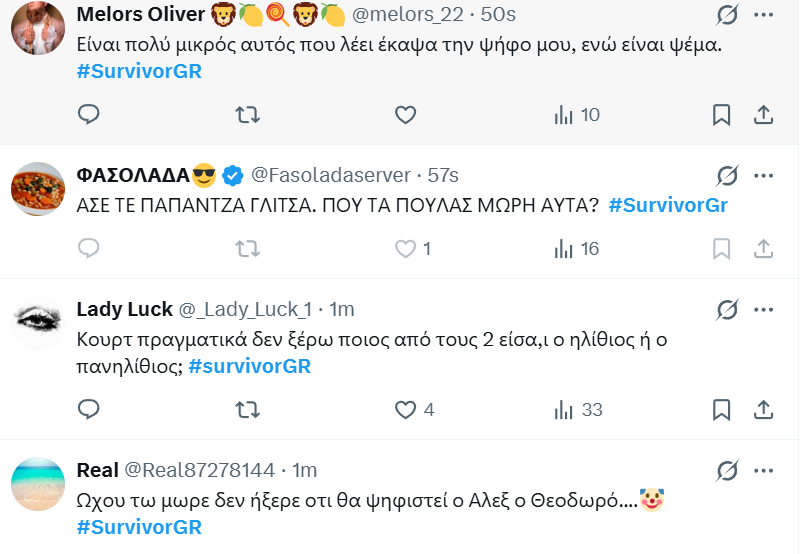Open Real's beach profile picture

click(x=38, y=484)
